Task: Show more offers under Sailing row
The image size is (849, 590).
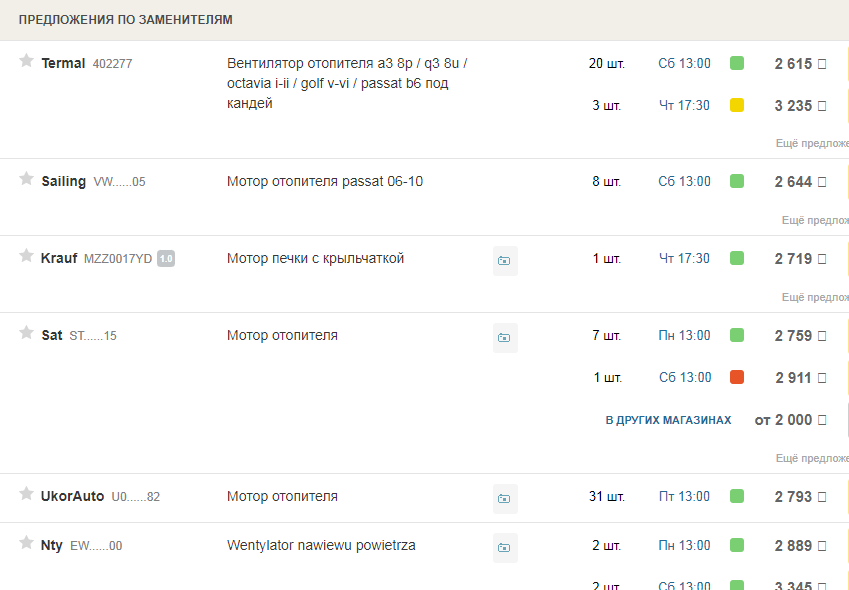Action: [x=813, y=220]
